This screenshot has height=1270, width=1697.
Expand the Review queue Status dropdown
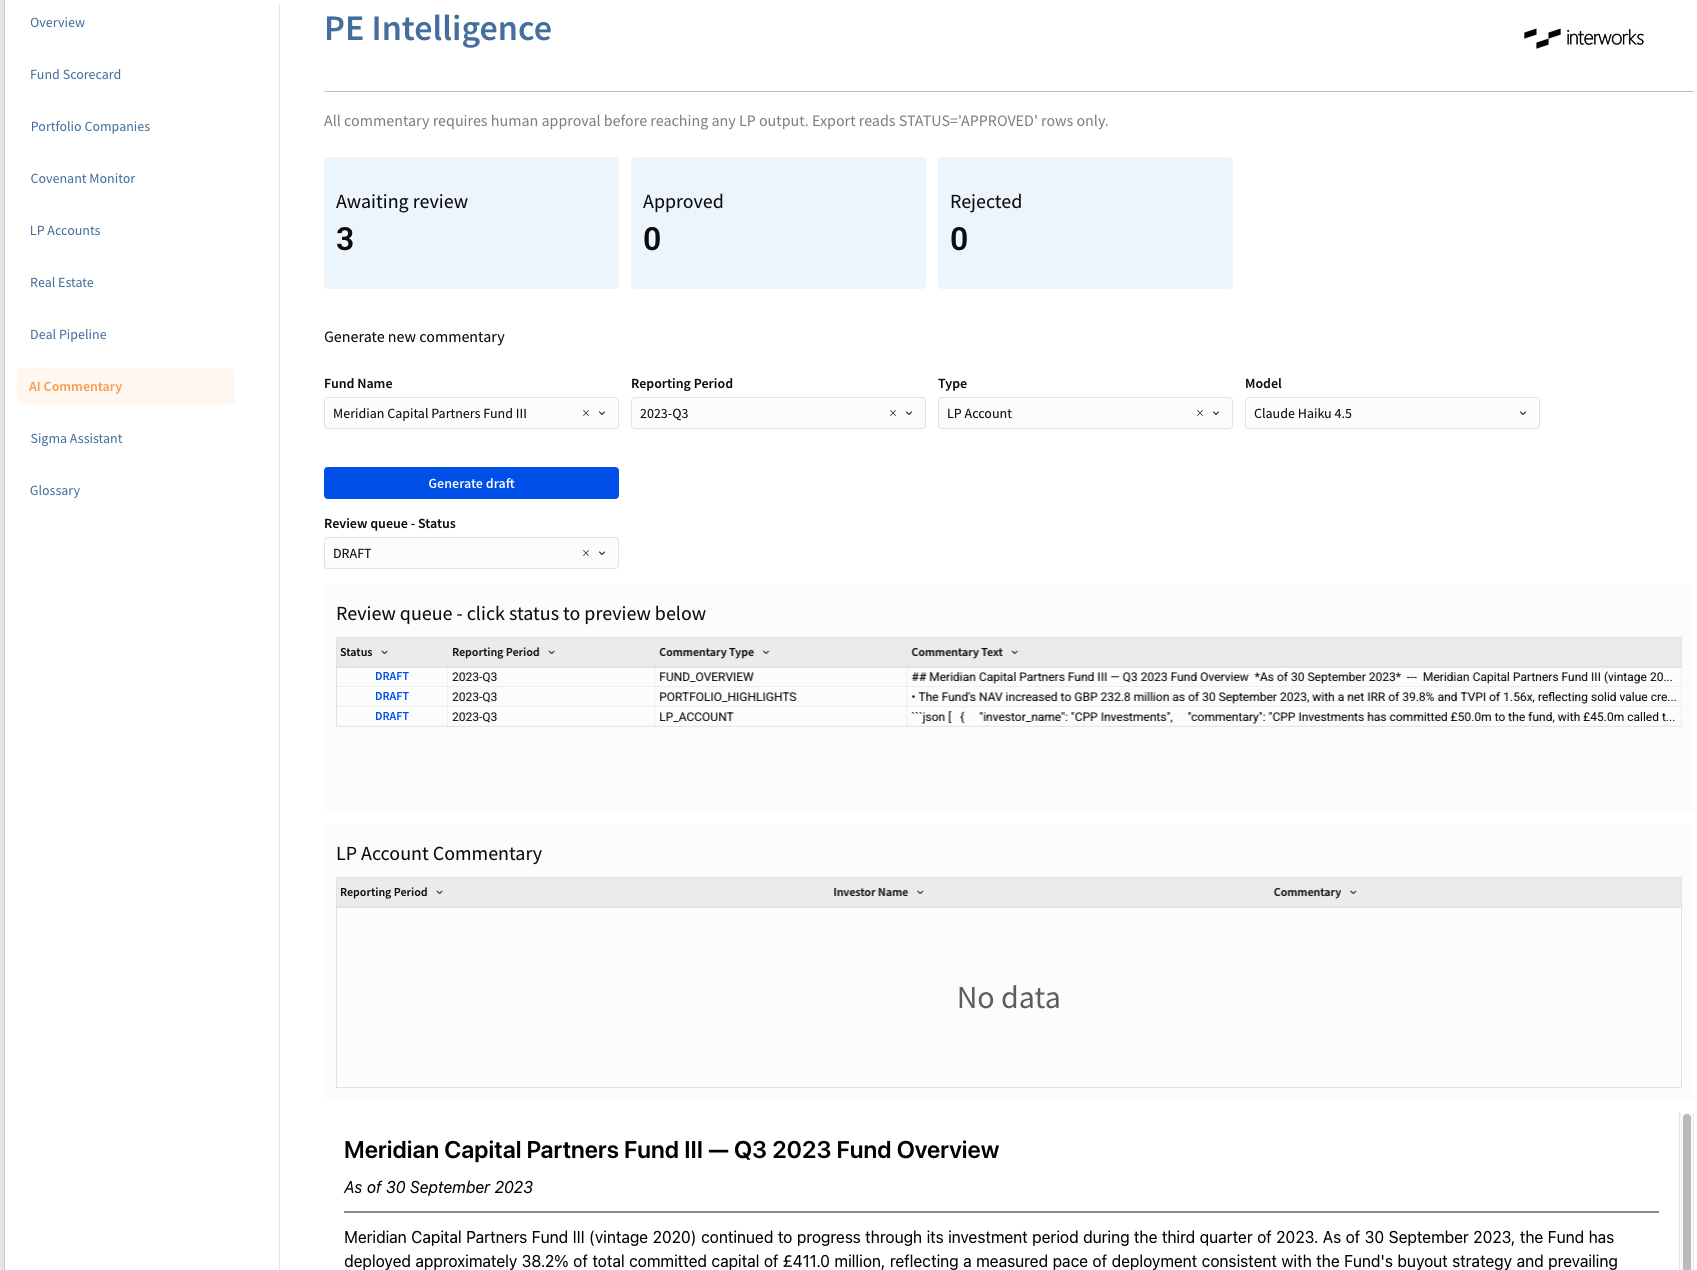tap(602, 553)
